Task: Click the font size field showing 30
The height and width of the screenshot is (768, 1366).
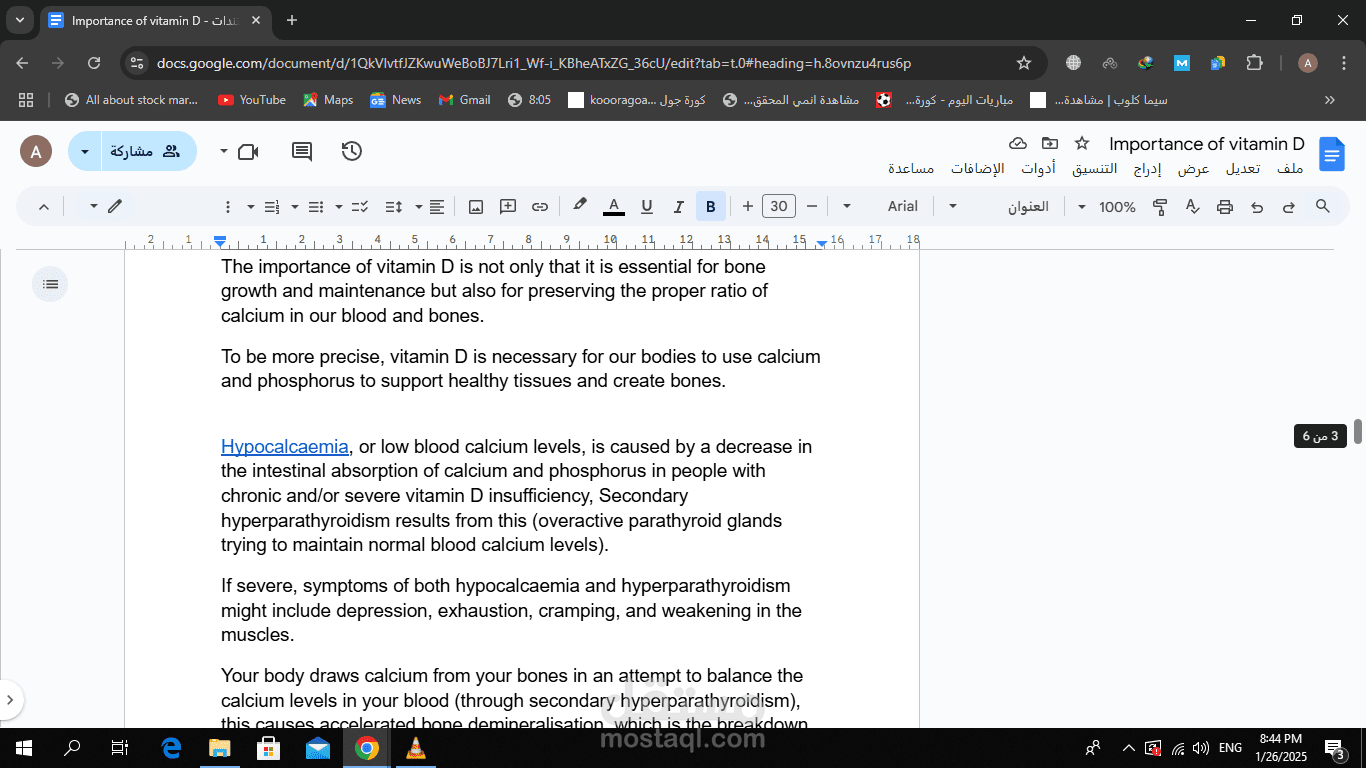Action: point(779,207)
